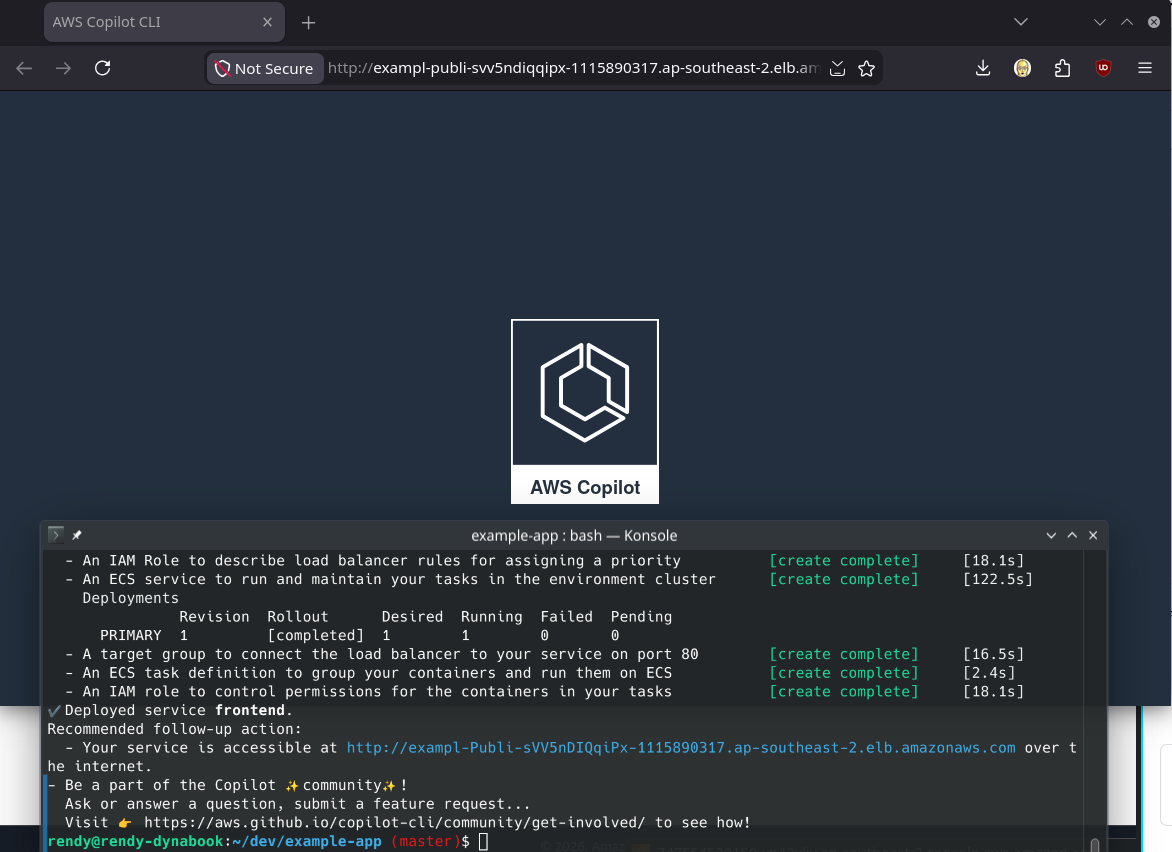Screen dimensions: 1172x852
Task: Save page to Pocket icon
Action: 838,69
